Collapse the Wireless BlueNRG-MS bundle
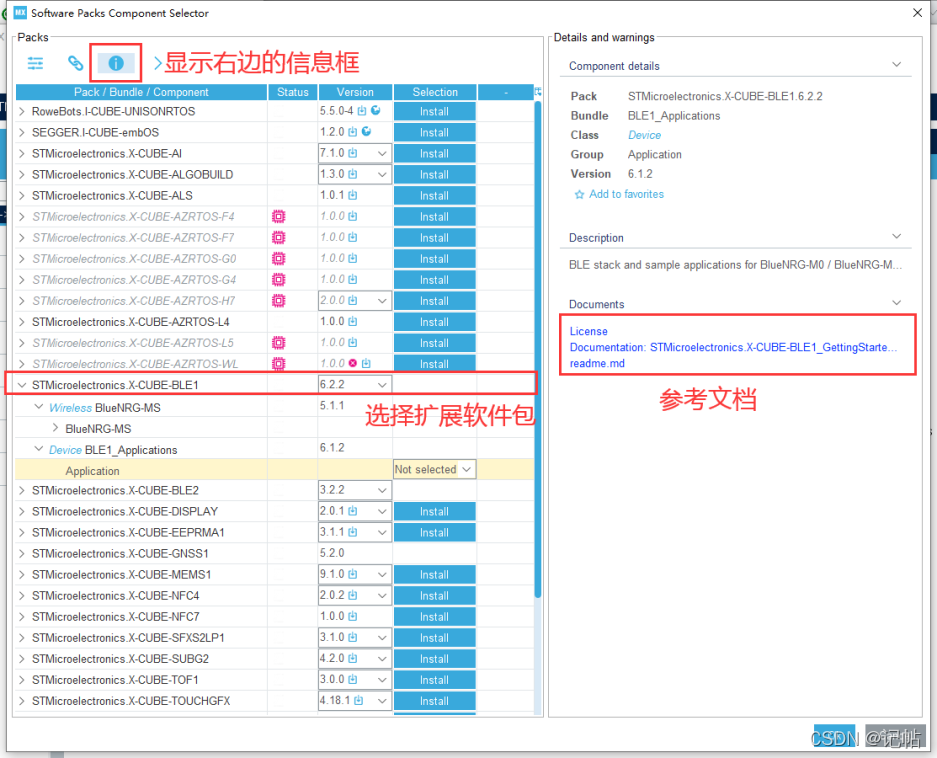The height and width of the screenshot is (758, 937). 39,406
